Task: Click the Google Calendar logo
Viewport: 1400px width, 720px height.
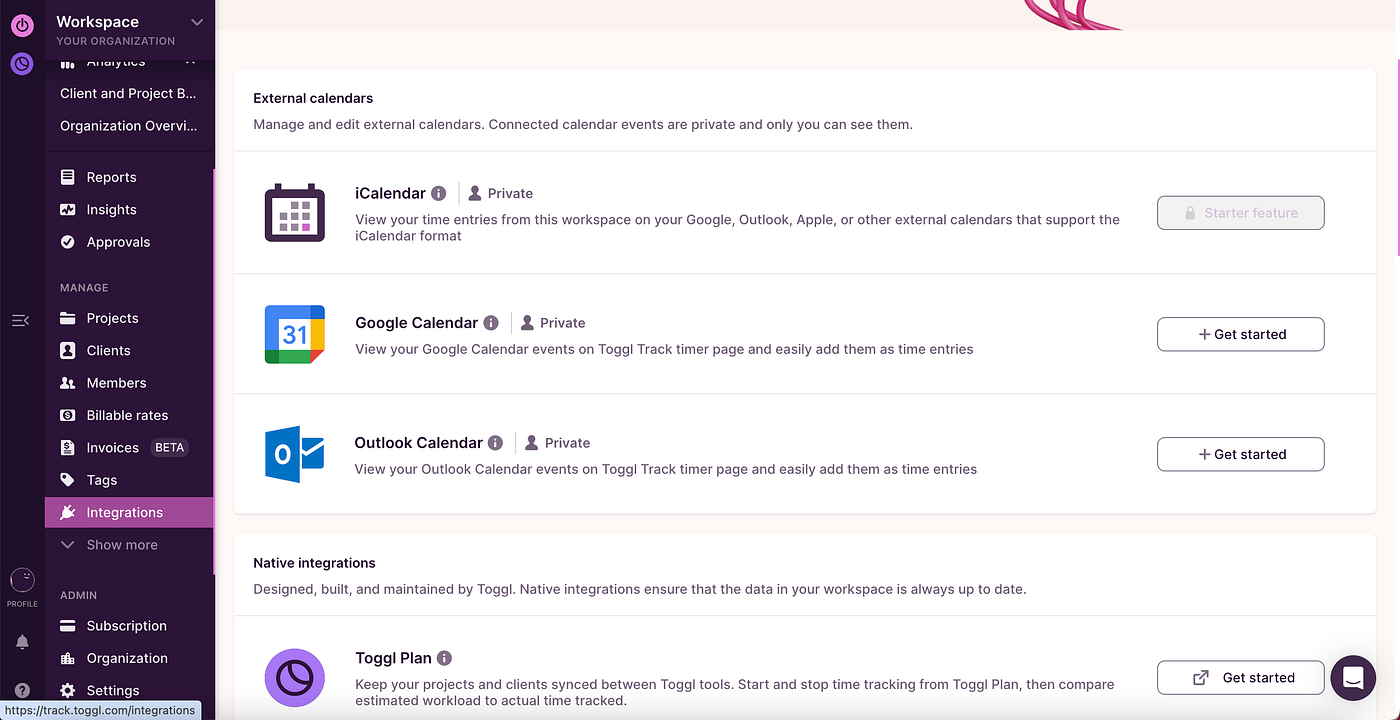Action: coord(295,334)
